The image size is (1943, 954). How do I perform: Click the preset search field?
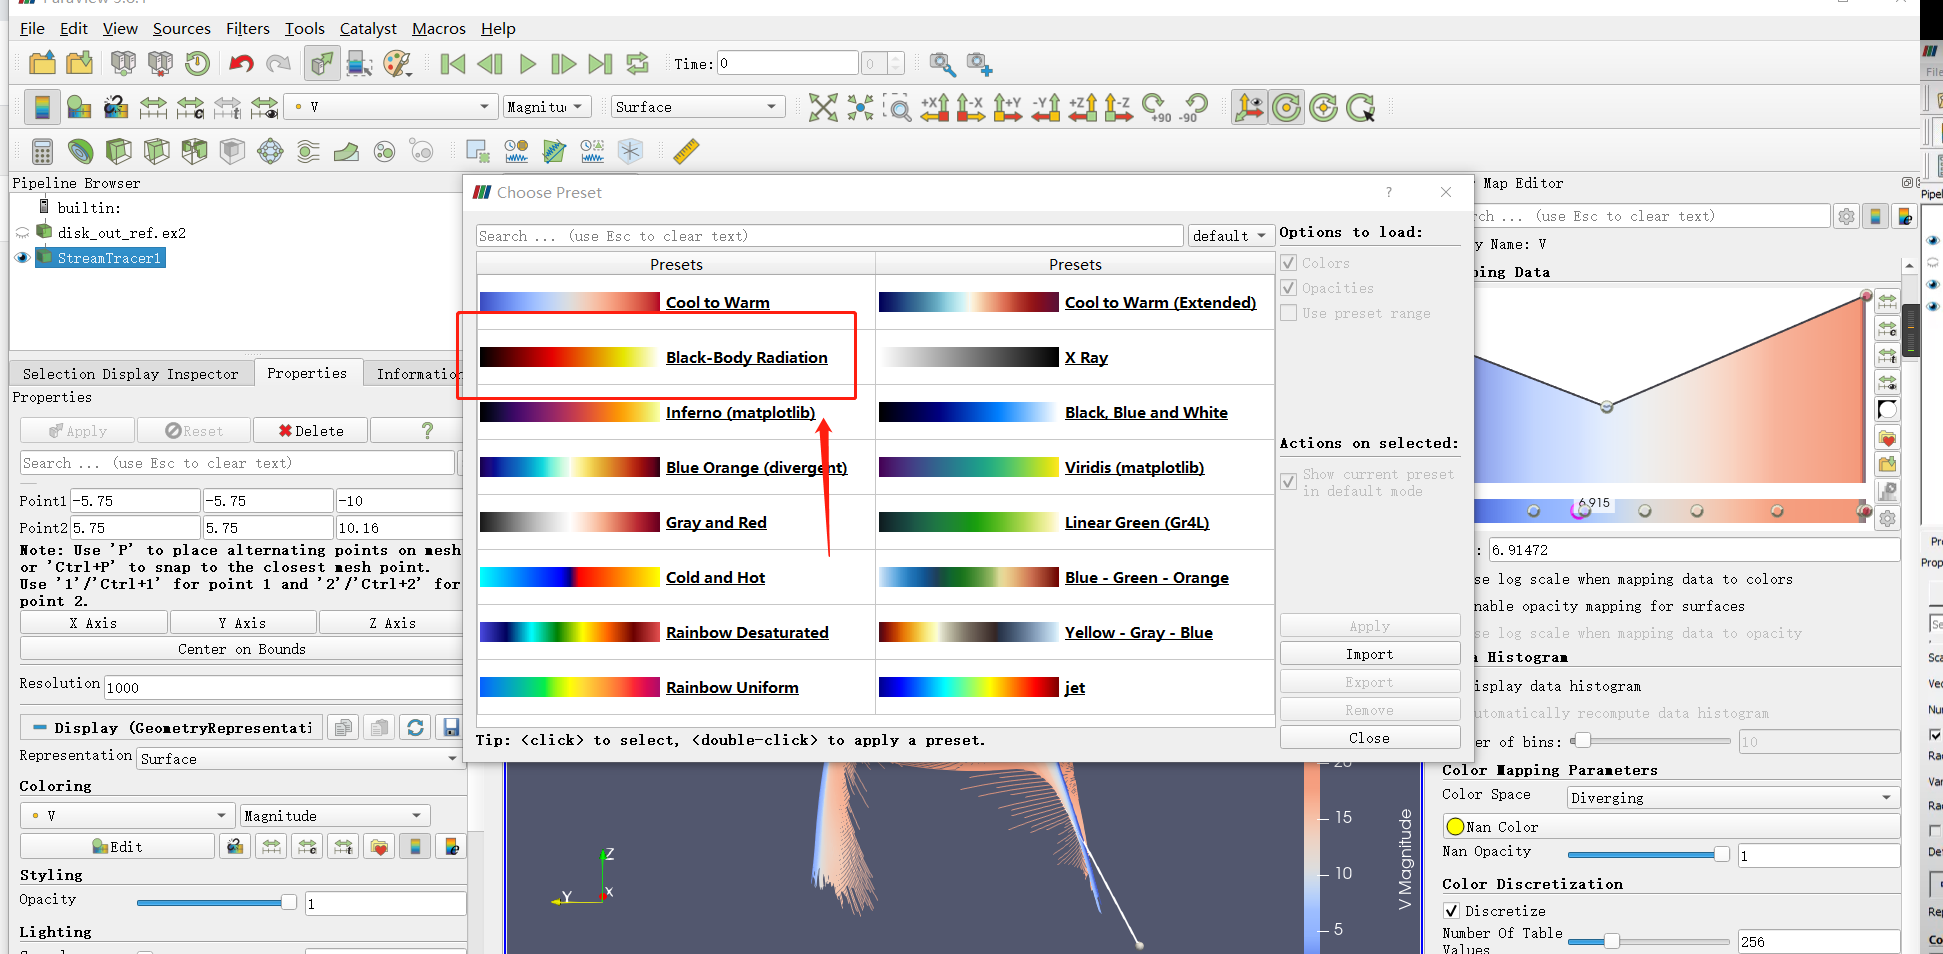[x=830, y=235]
